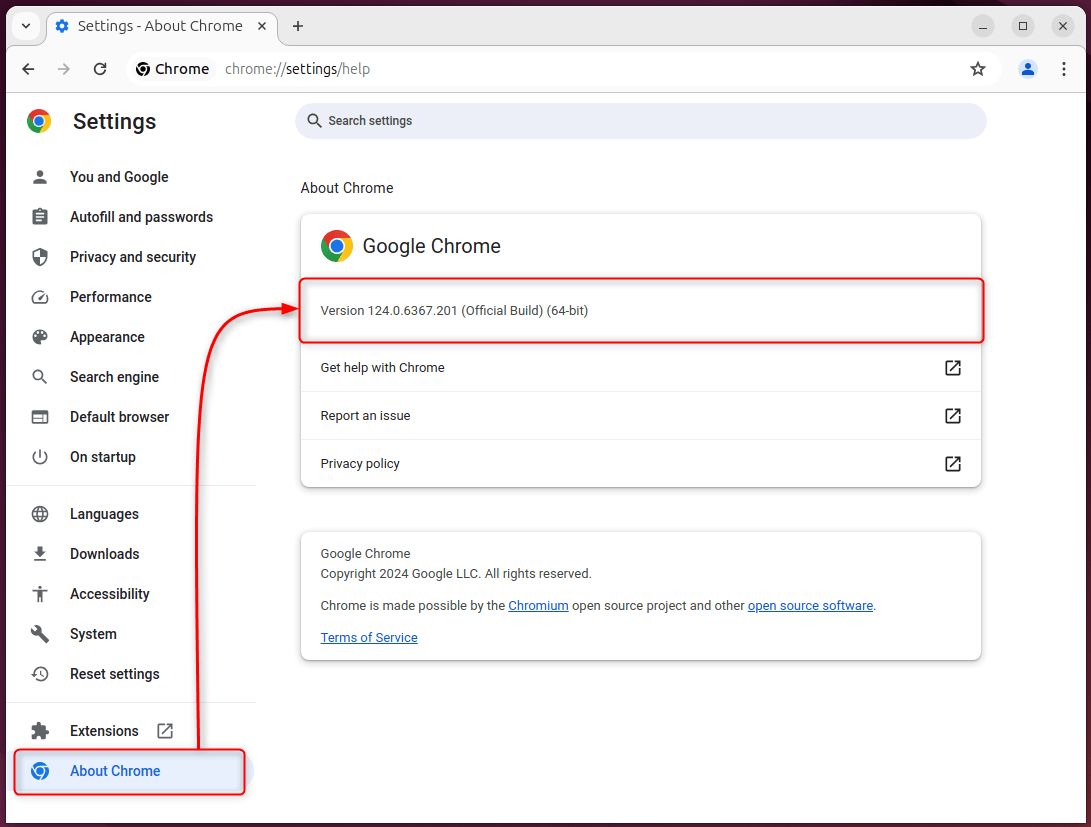
Task: Click the Settings page Chrome logo
Action: [39, 121]
